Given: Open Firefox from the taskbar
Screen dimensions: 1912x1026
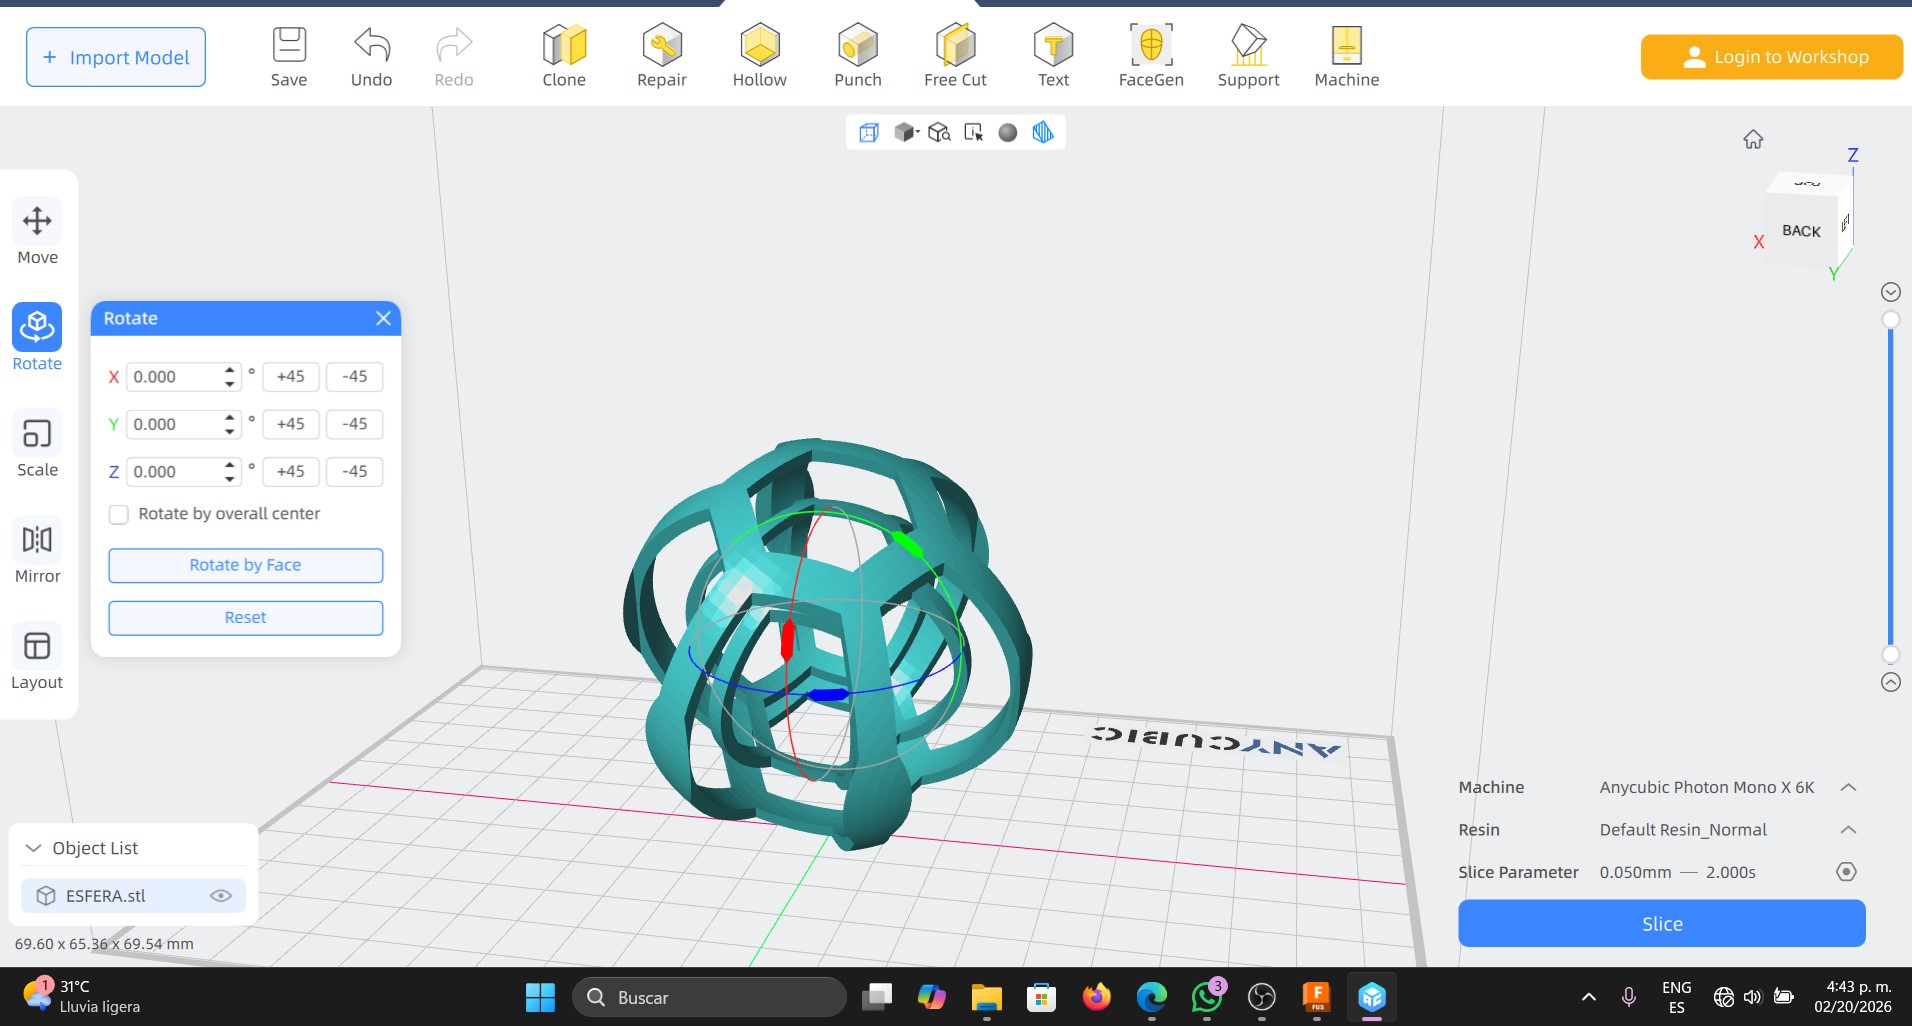Looking at the screenshot, I should click(x=1097, y=997).
